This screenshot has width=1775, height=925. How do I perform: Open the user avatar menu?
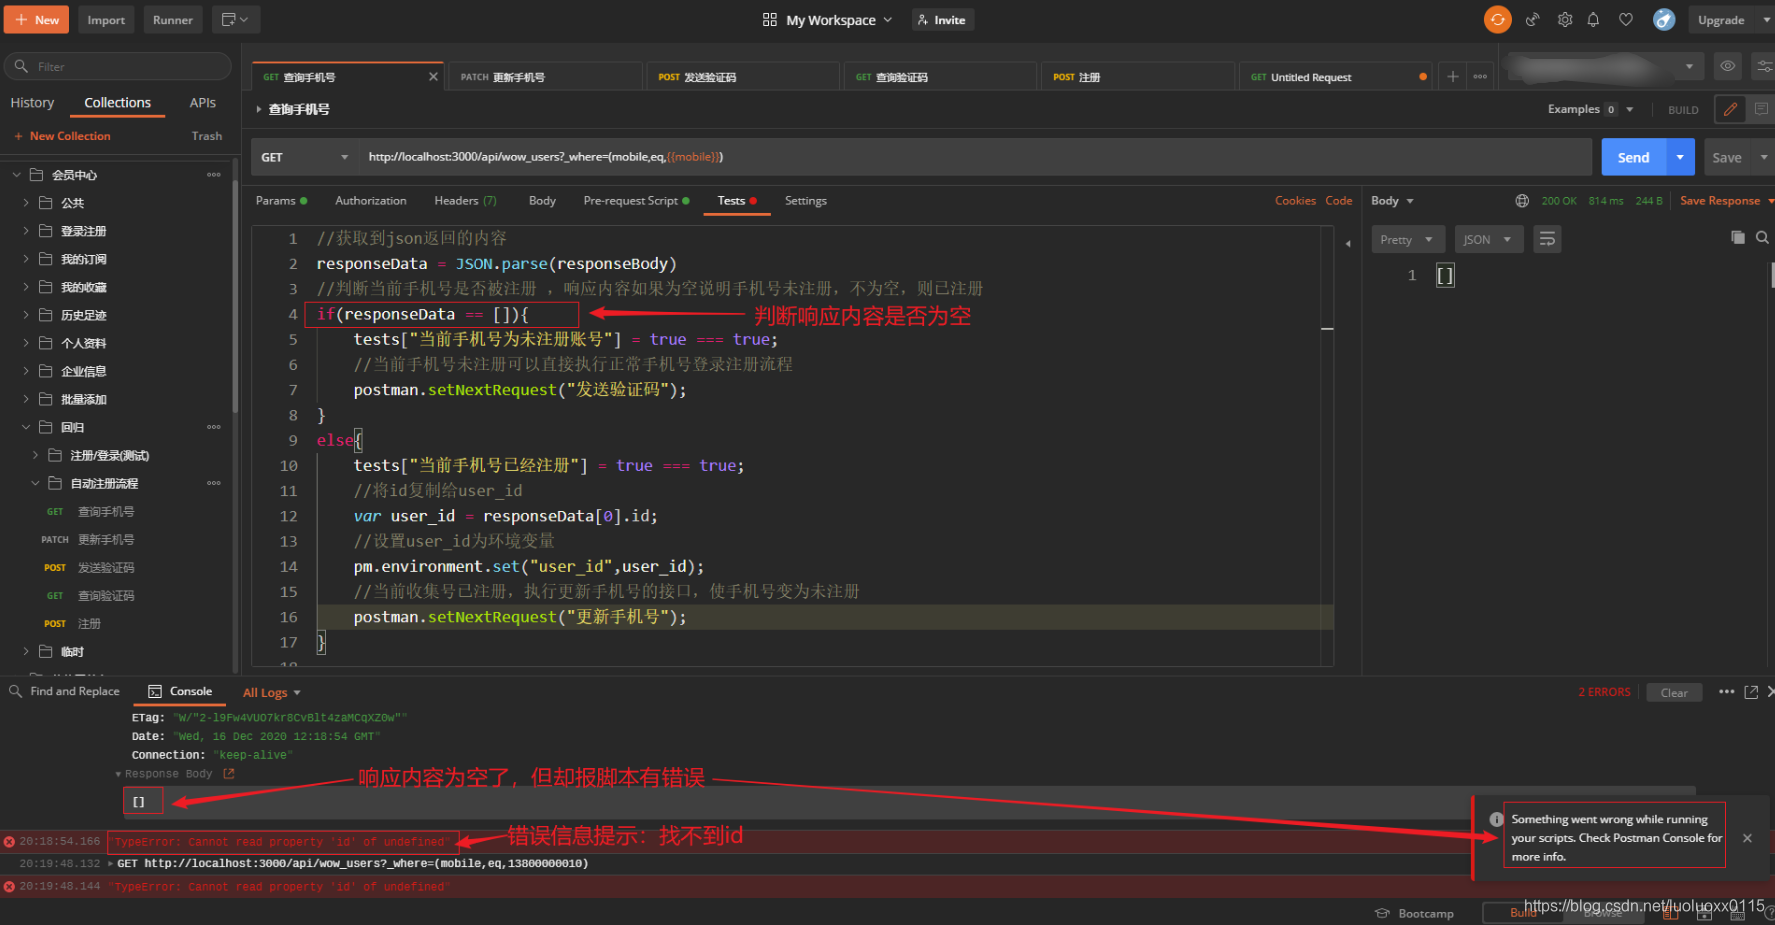tap(1663, 20)
